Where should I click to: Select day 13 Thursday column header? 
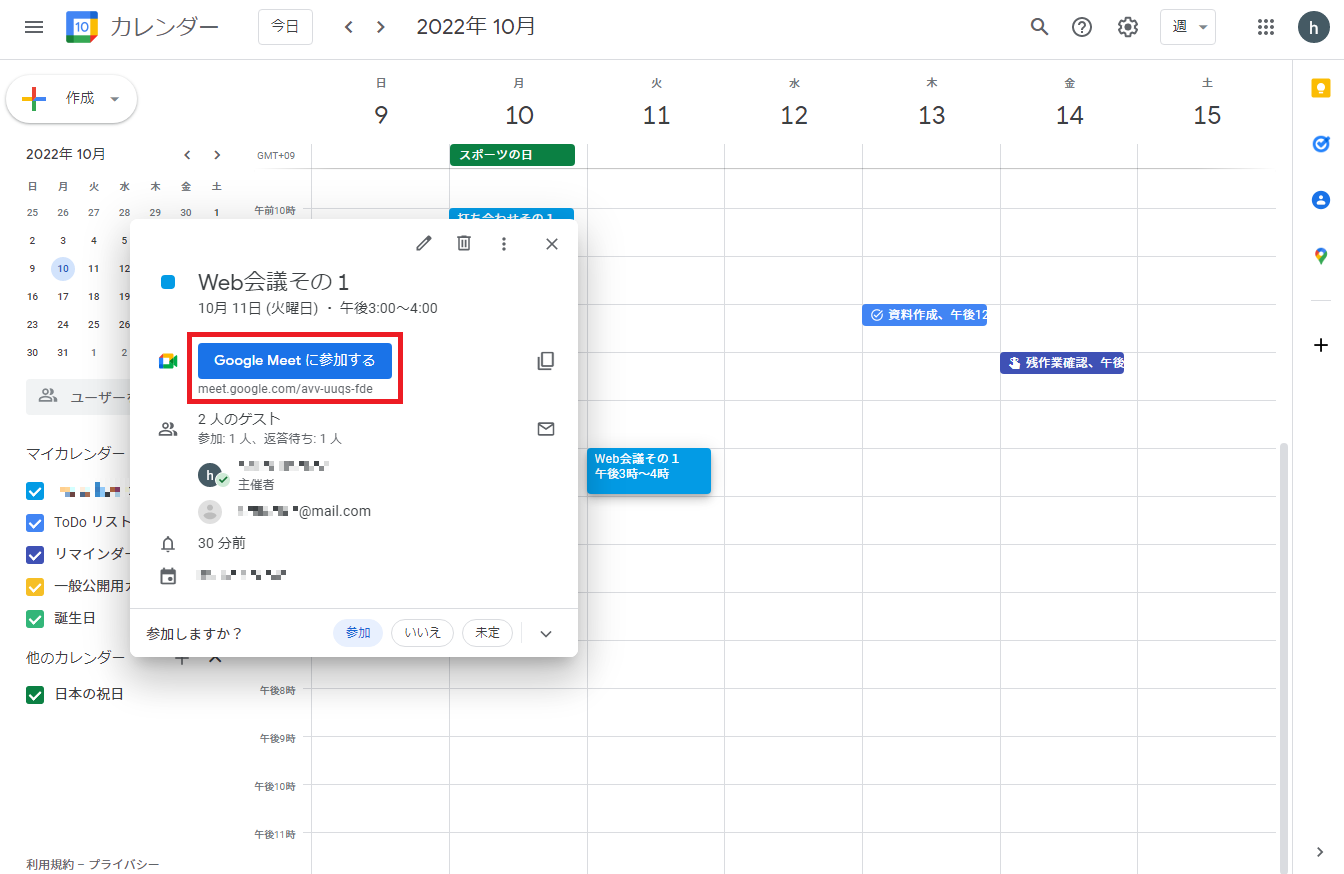932,115
